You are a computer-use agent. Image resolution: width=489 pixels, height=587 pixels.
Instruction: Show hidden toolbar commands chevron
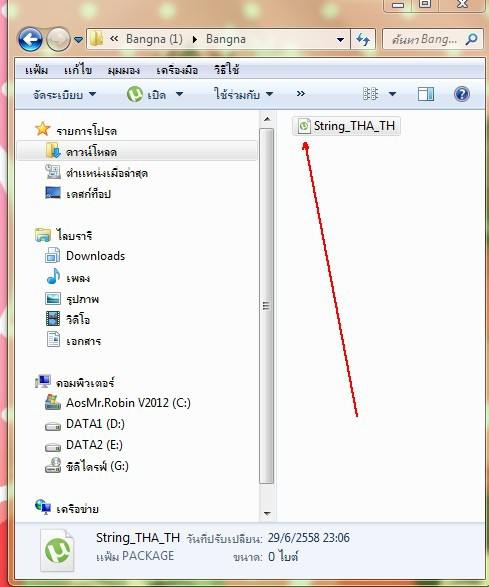click(x=301, y=94)
